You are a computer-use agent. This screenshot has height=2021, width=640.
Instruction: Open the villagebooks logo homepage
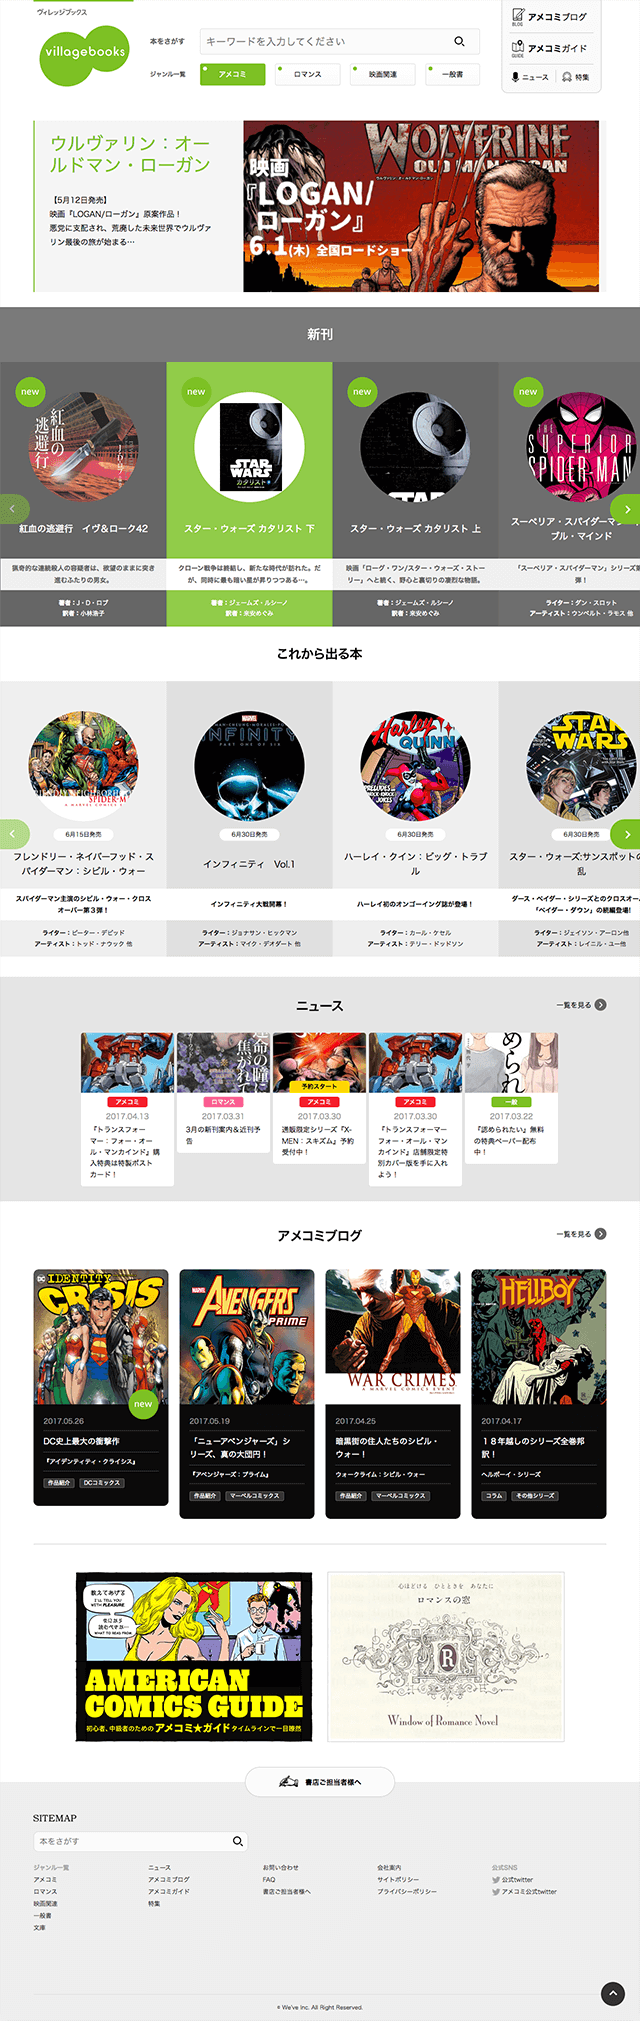coord(85,52)
